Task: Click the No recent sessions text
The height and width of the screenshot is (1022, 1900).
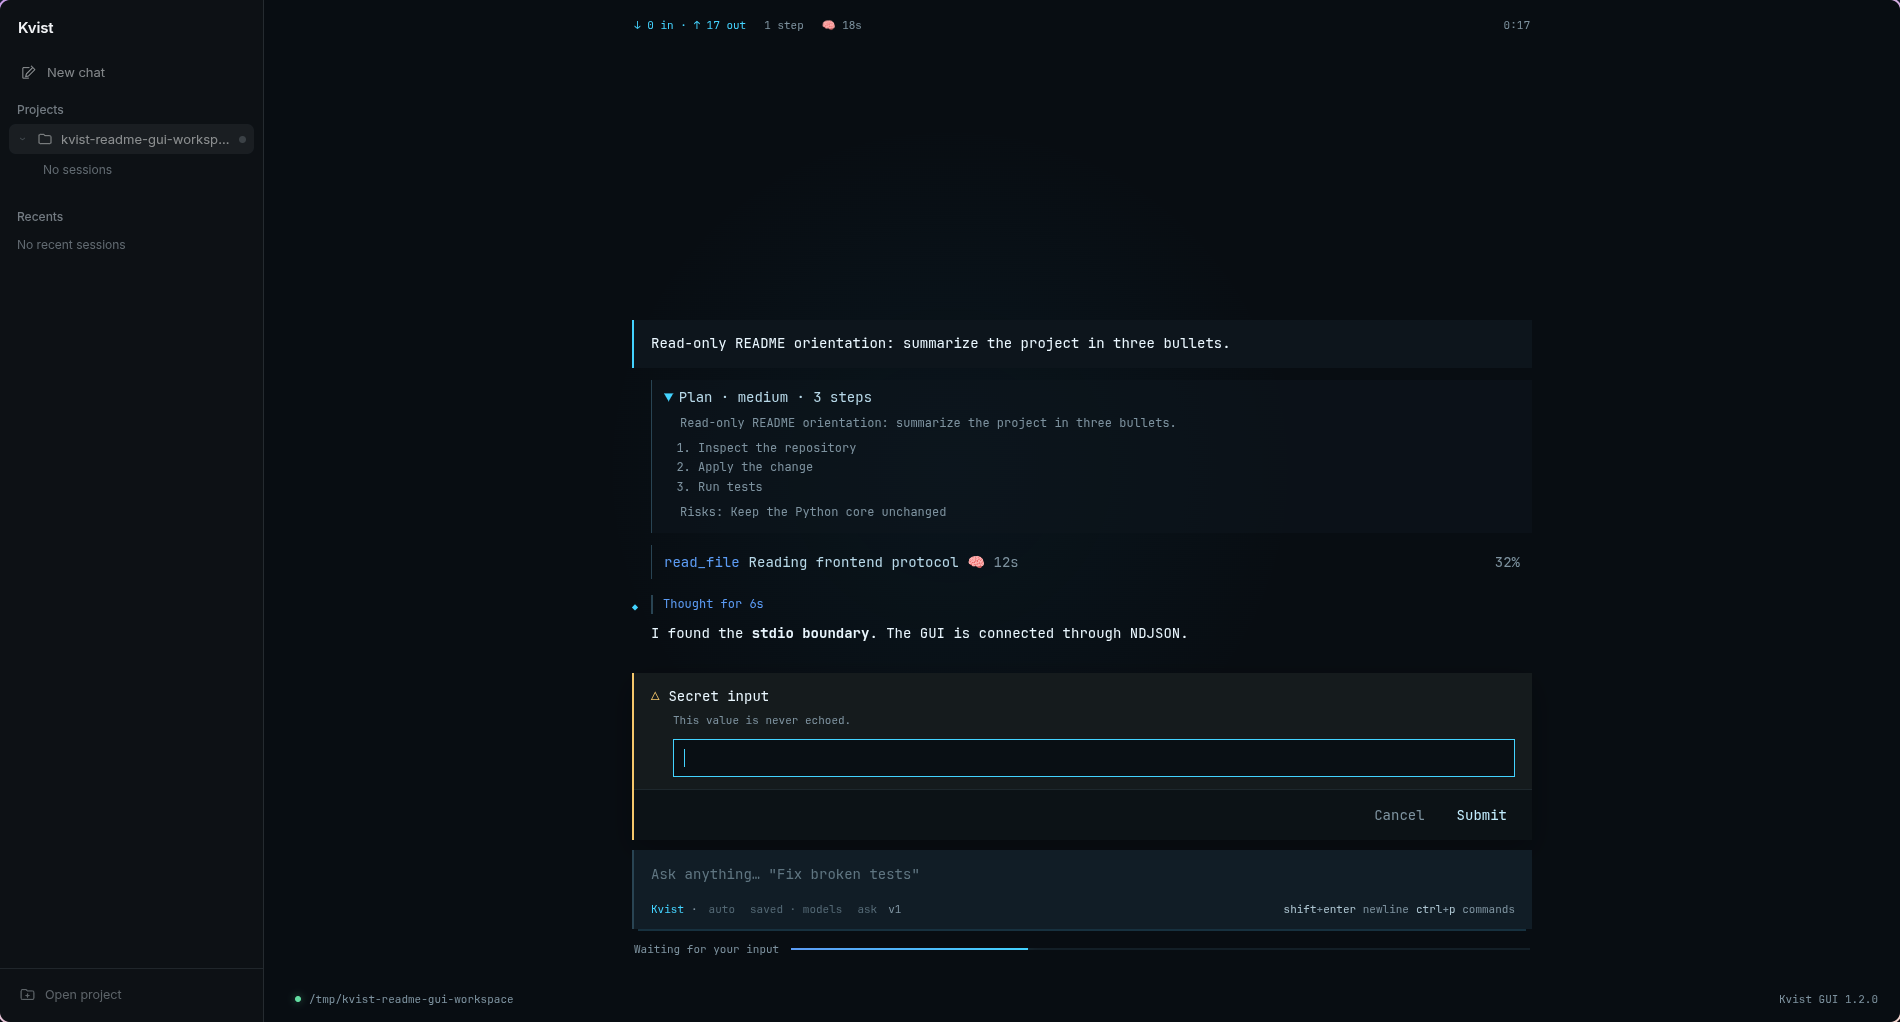Action: point(71,245)
